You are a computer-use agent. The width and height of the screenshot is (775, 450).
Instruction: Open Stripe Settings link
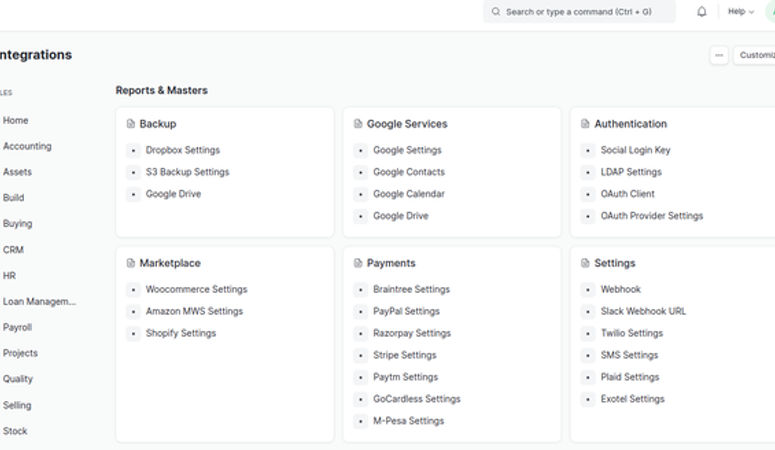(405, 355)
